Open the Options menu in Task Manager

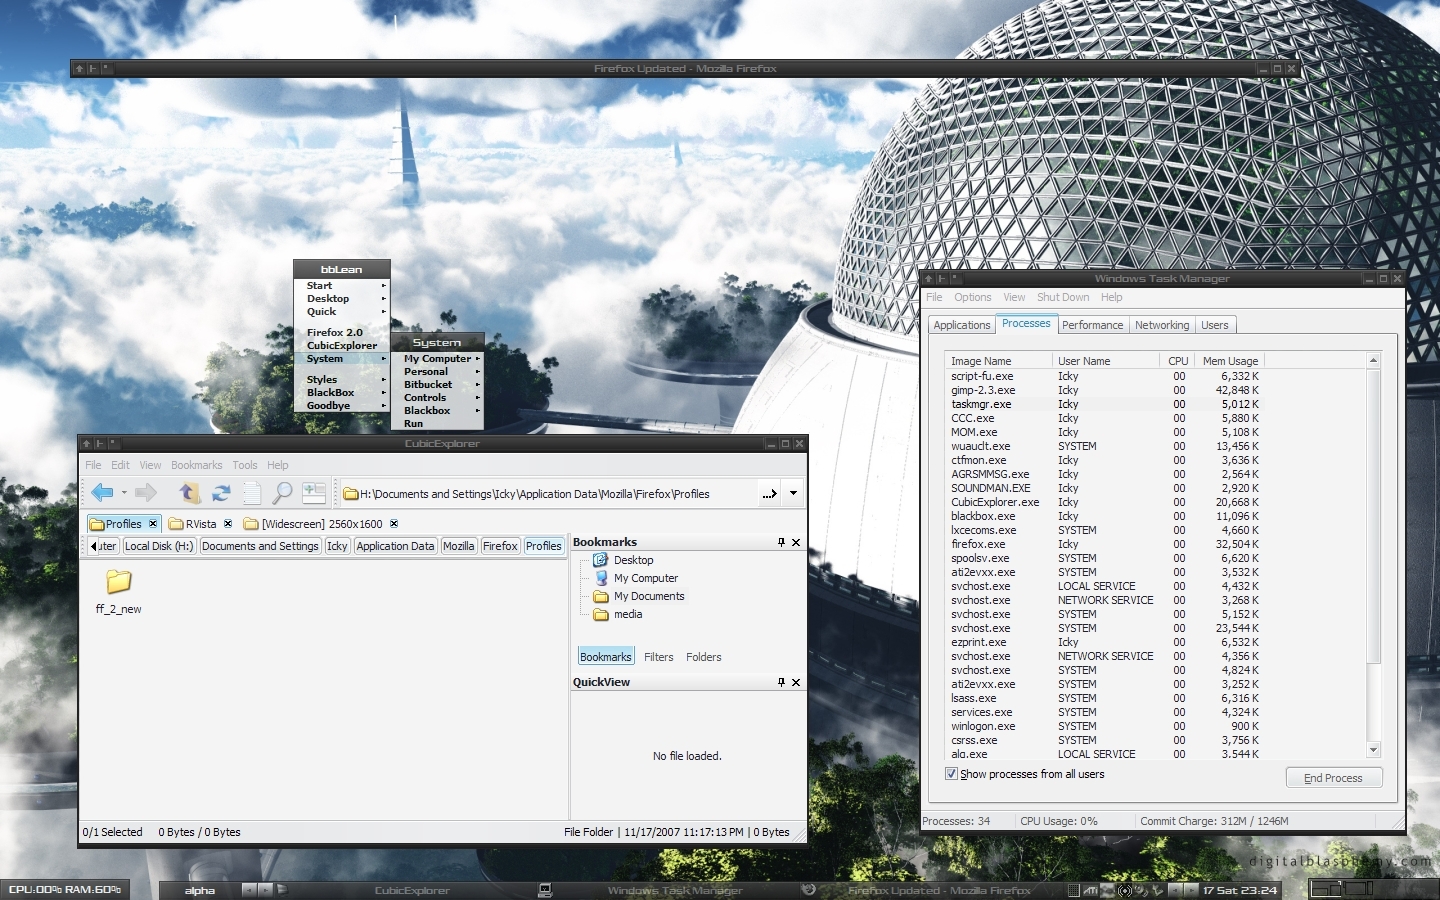972,297
